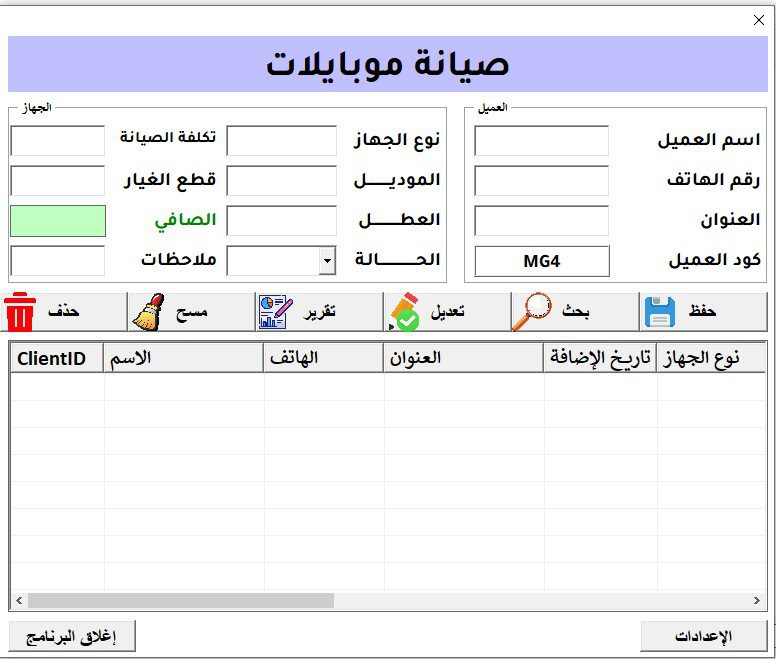Click the اسم العميل label
Screen dimensions: 776x659
[x=709, y=140]
